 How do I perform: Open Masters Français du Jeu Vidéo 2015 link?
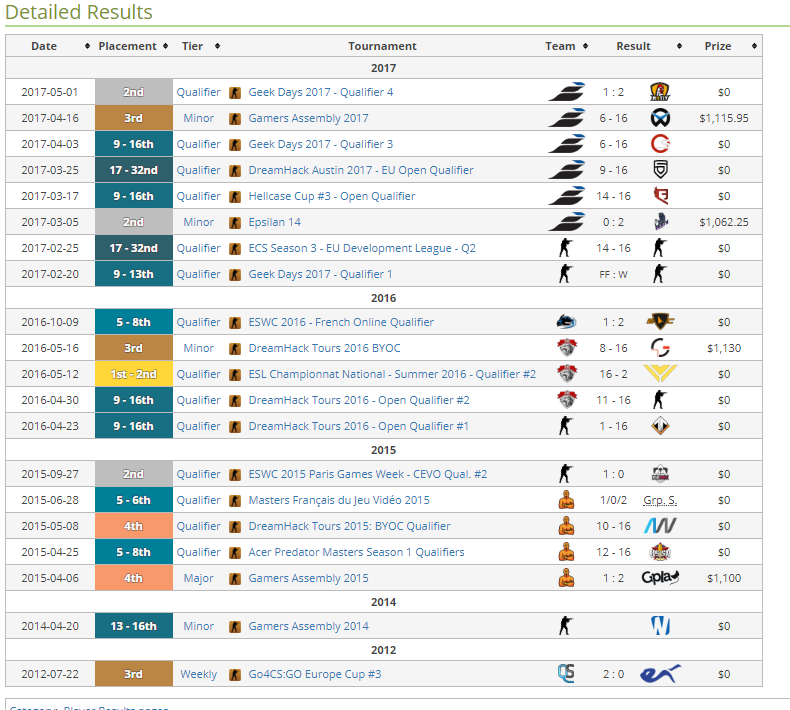(x=339, y=500)
